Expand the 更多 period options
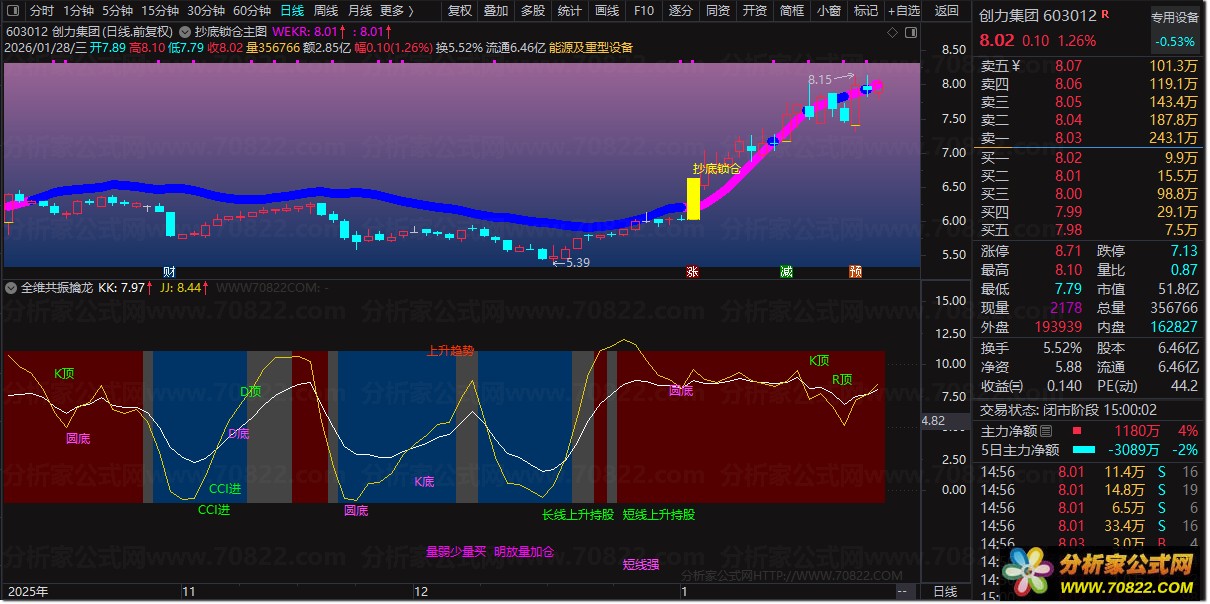Screen dimensions: 1210x604 click(397, 11)
